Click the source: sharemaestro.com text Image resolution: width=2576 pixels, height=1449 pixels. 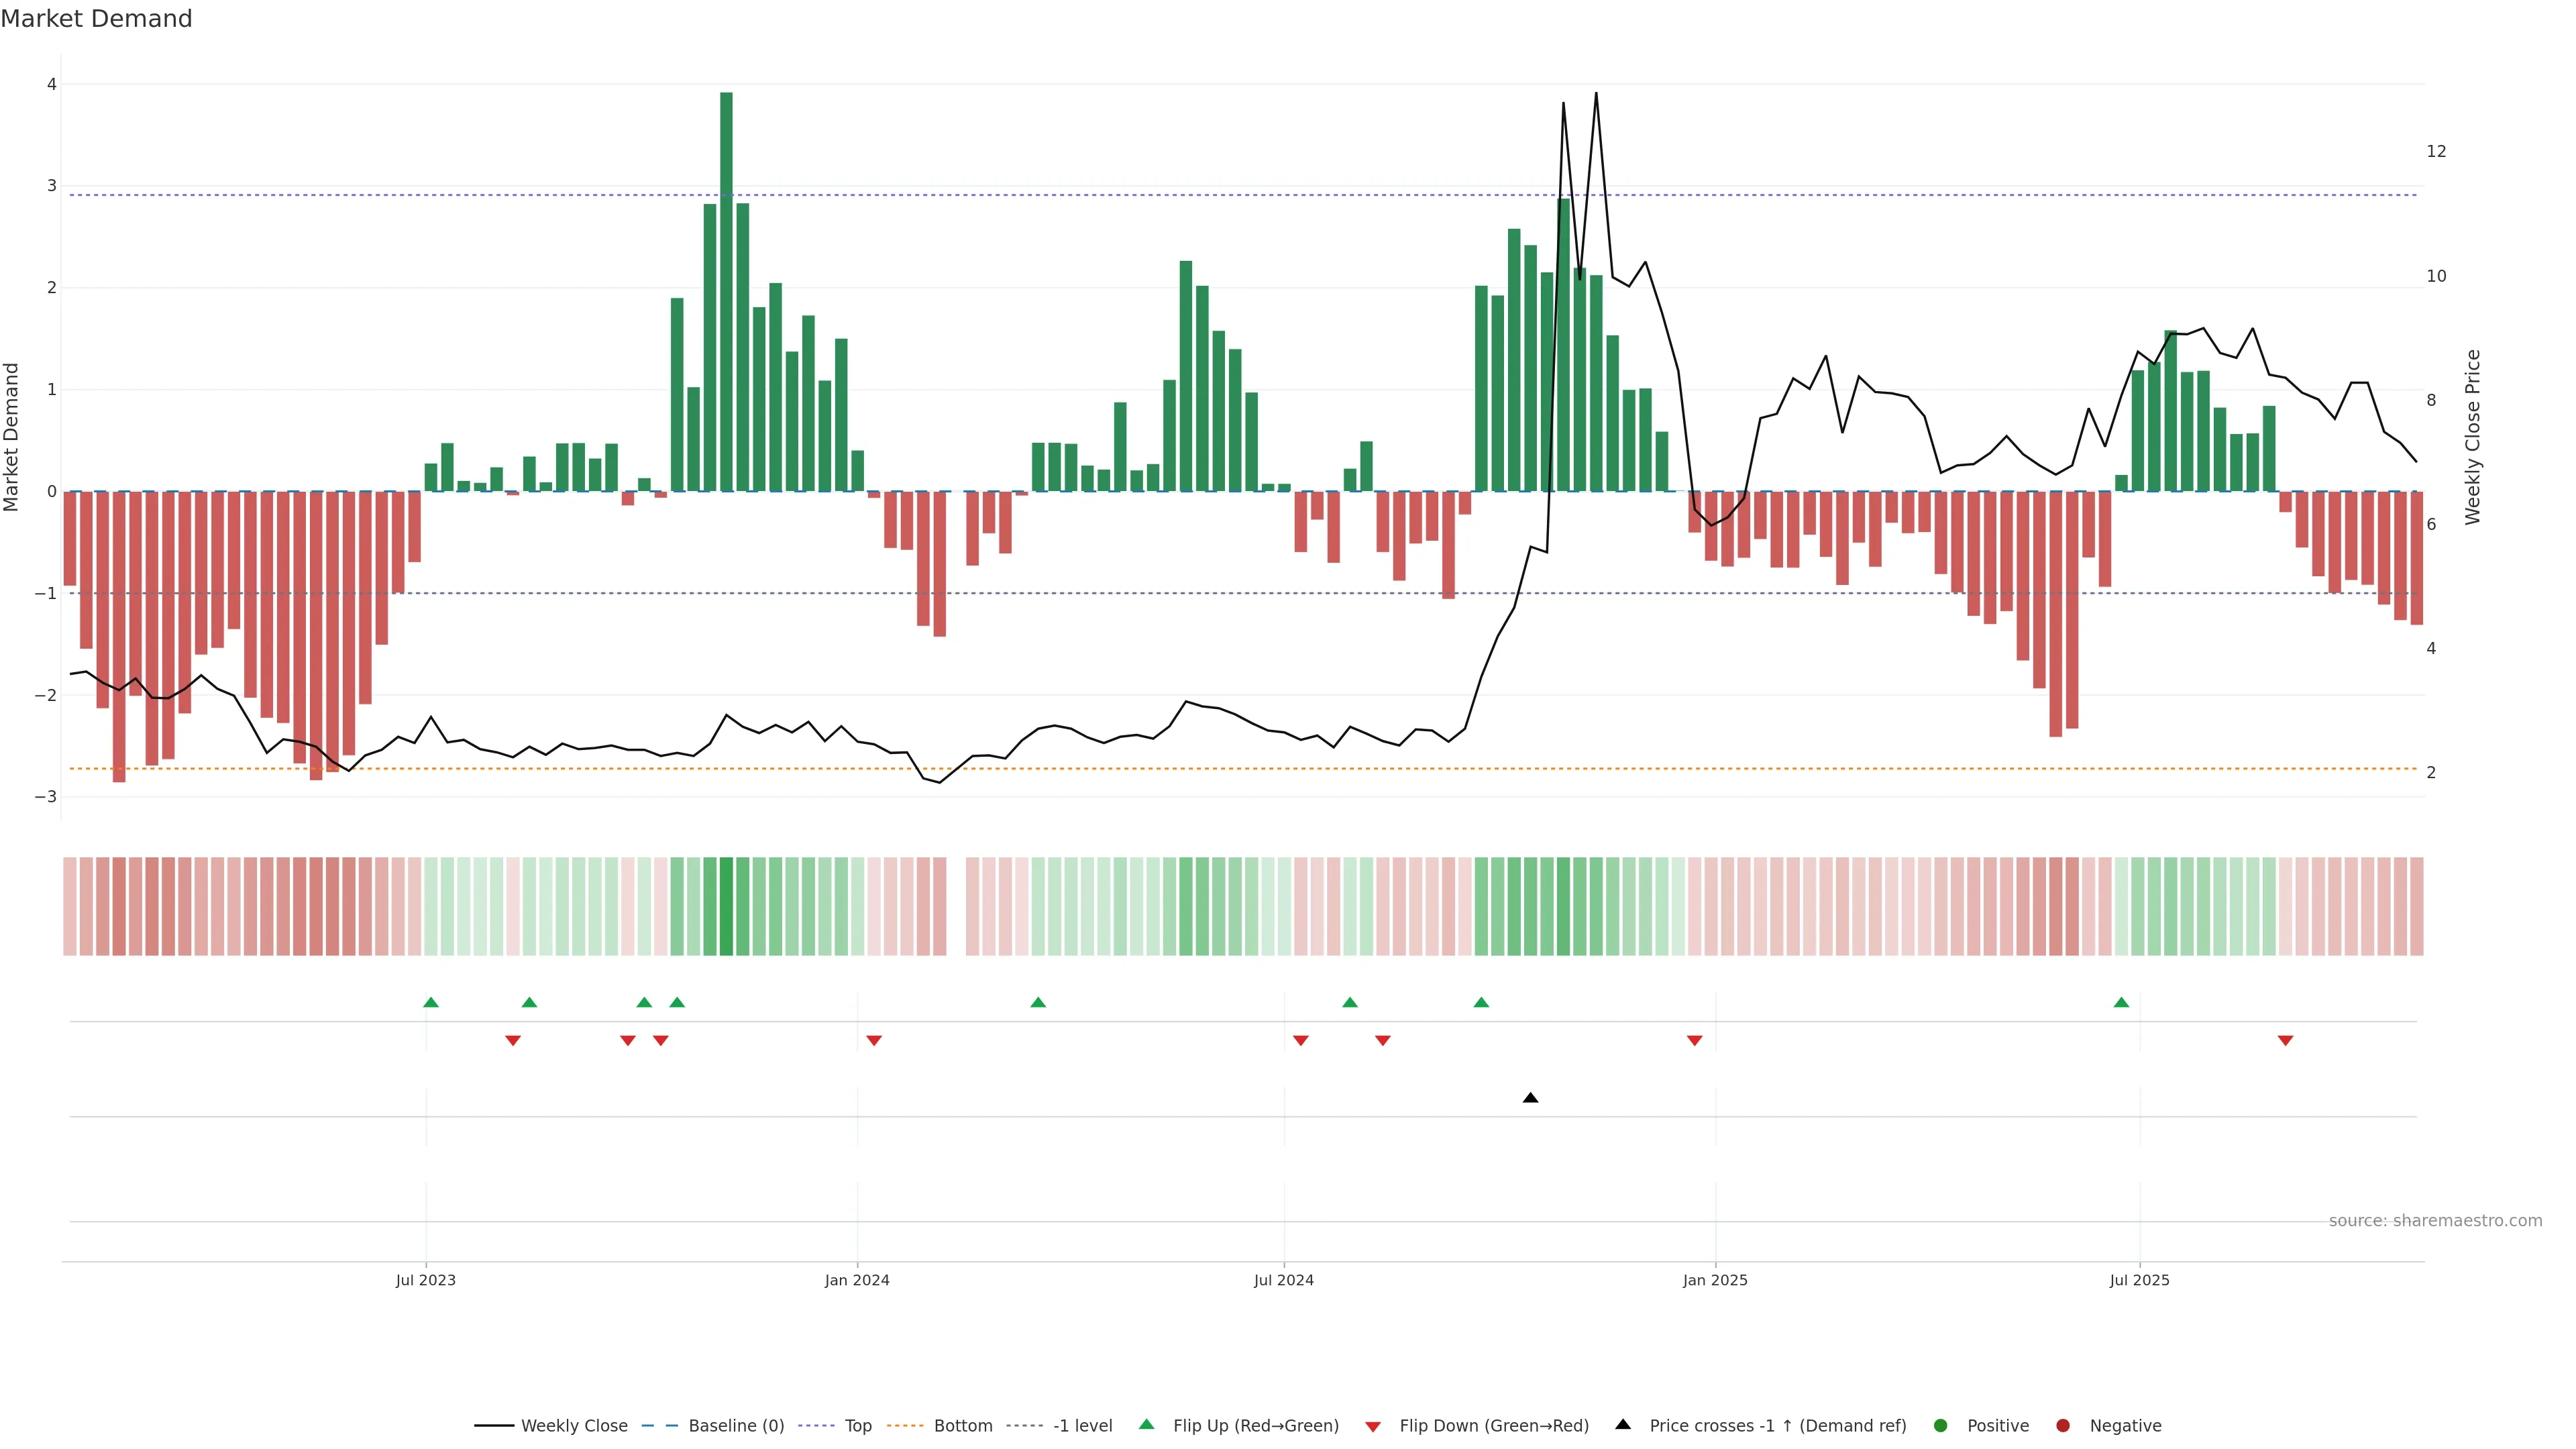[2435, 1220]
